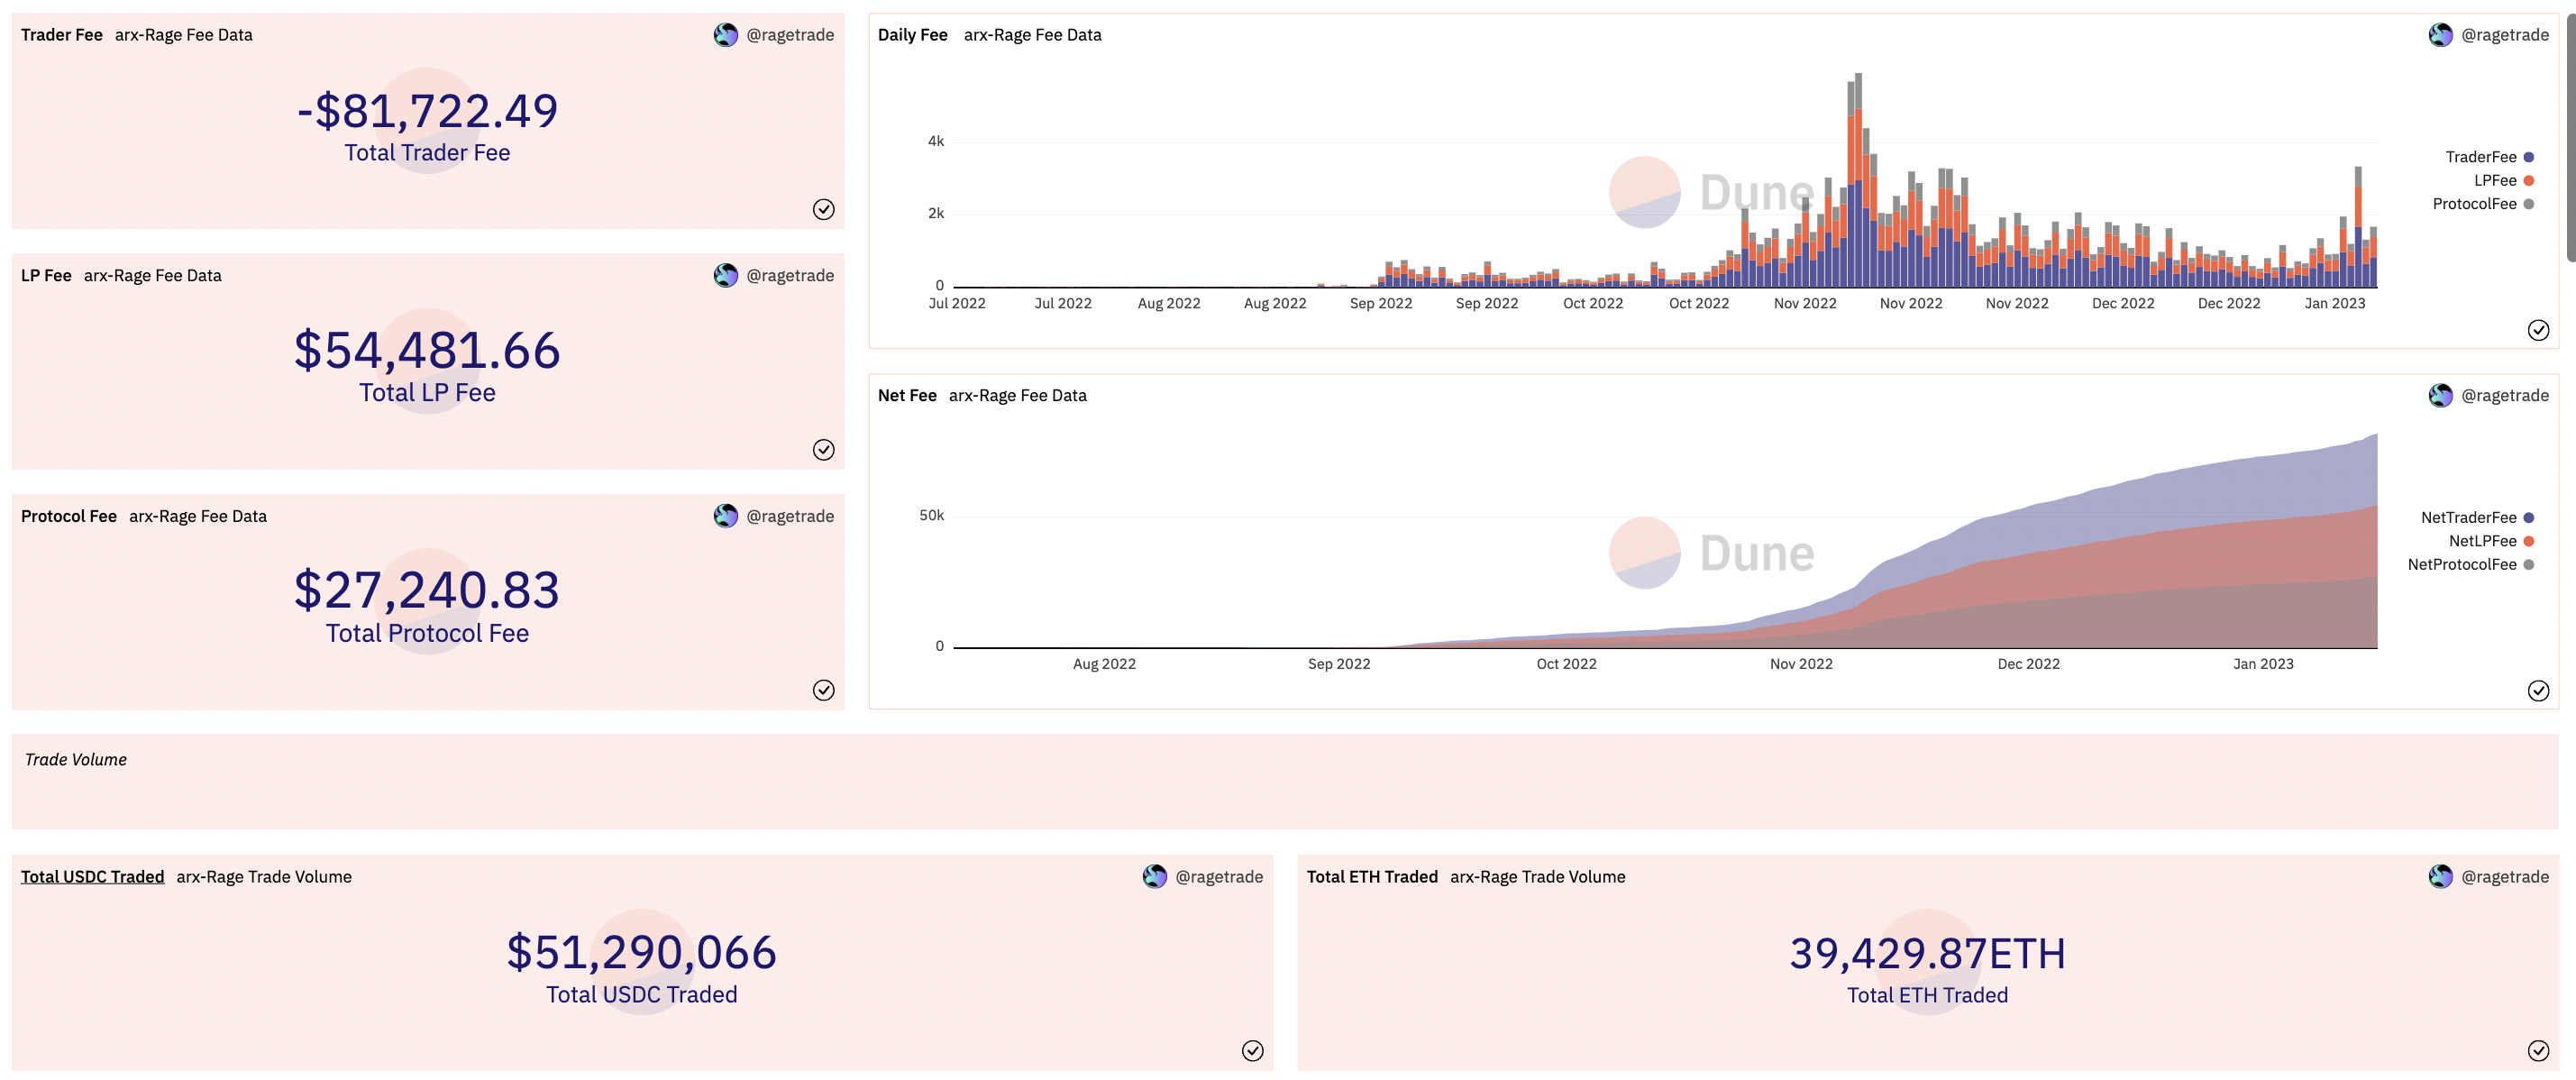Click the checkmark status icon on Daily Fee chart

(x=2539, y=330)
